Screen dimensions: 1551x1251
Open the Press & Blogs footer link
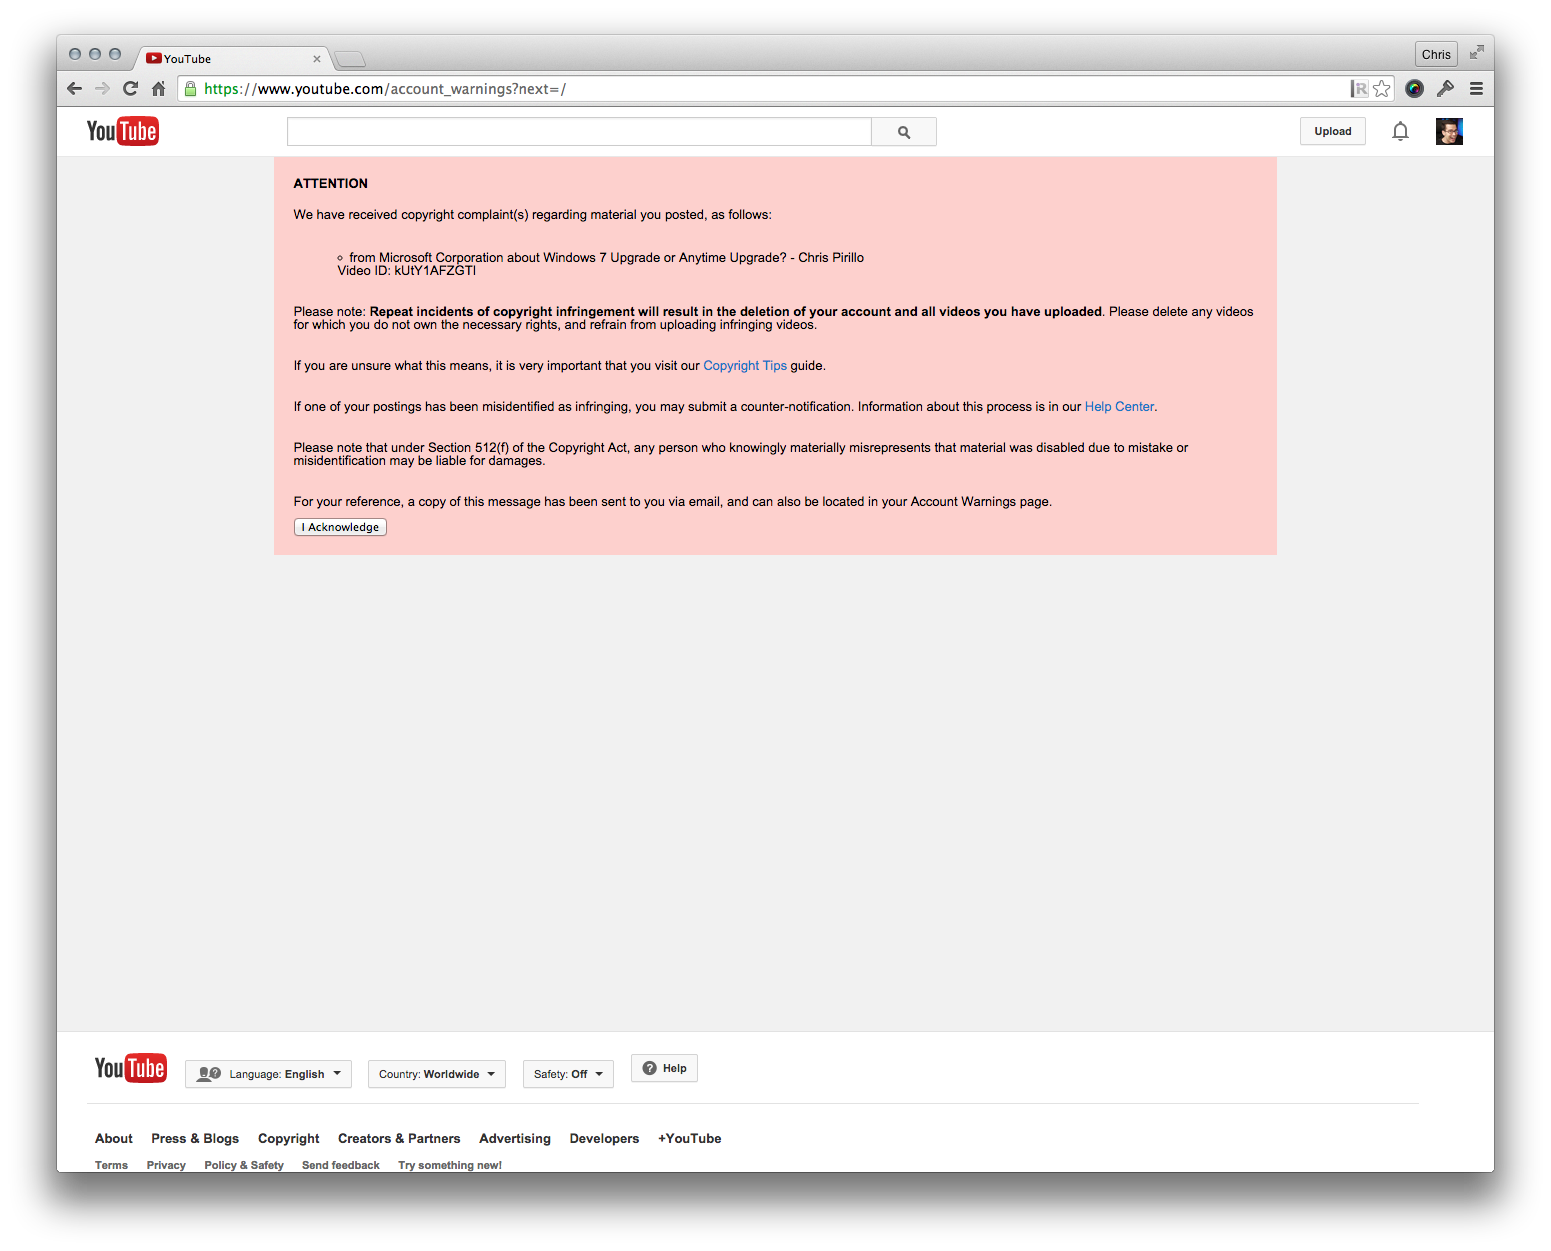click(x=195, y=1139)
